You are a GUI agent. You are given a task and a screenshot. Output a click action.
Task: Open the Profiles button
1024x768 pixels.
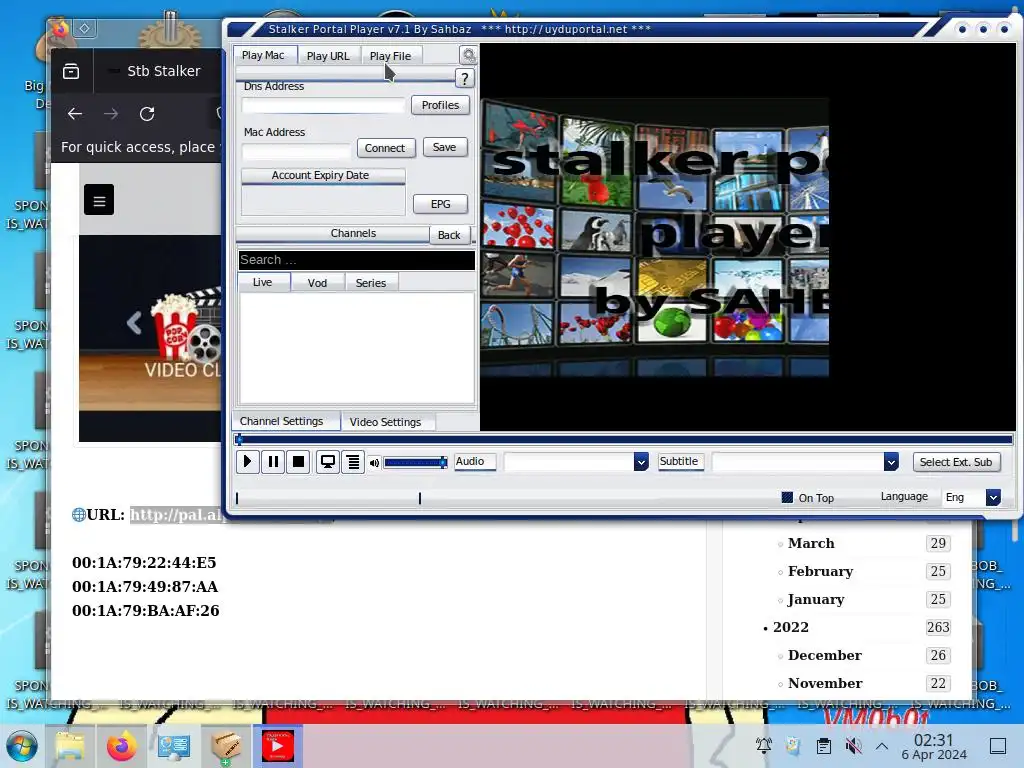tap(440, 105)
